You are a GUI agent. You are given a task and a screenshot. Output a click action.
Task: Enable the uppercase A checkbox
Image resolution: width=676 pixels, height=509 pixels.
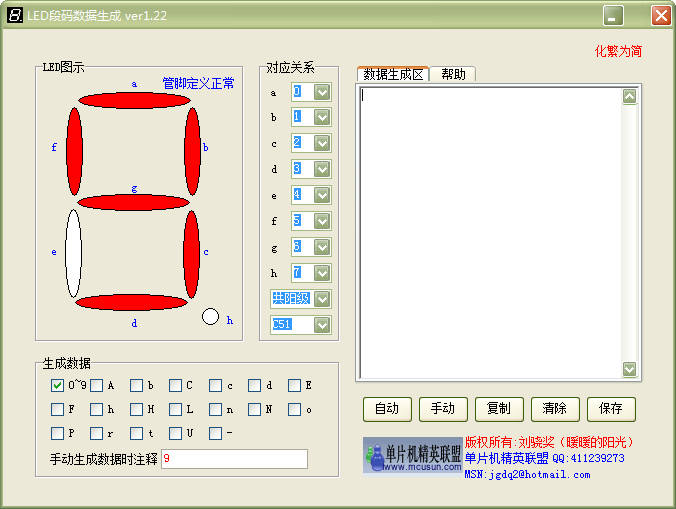click(x=96, y=385)
